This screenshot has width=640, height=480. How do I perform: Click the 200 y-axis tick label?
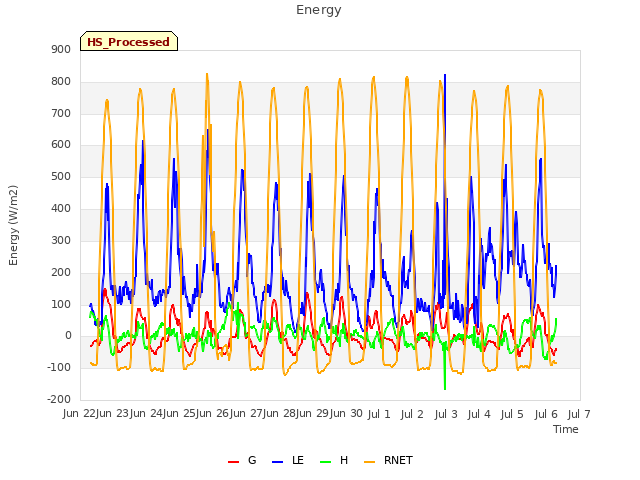[61, 272]
